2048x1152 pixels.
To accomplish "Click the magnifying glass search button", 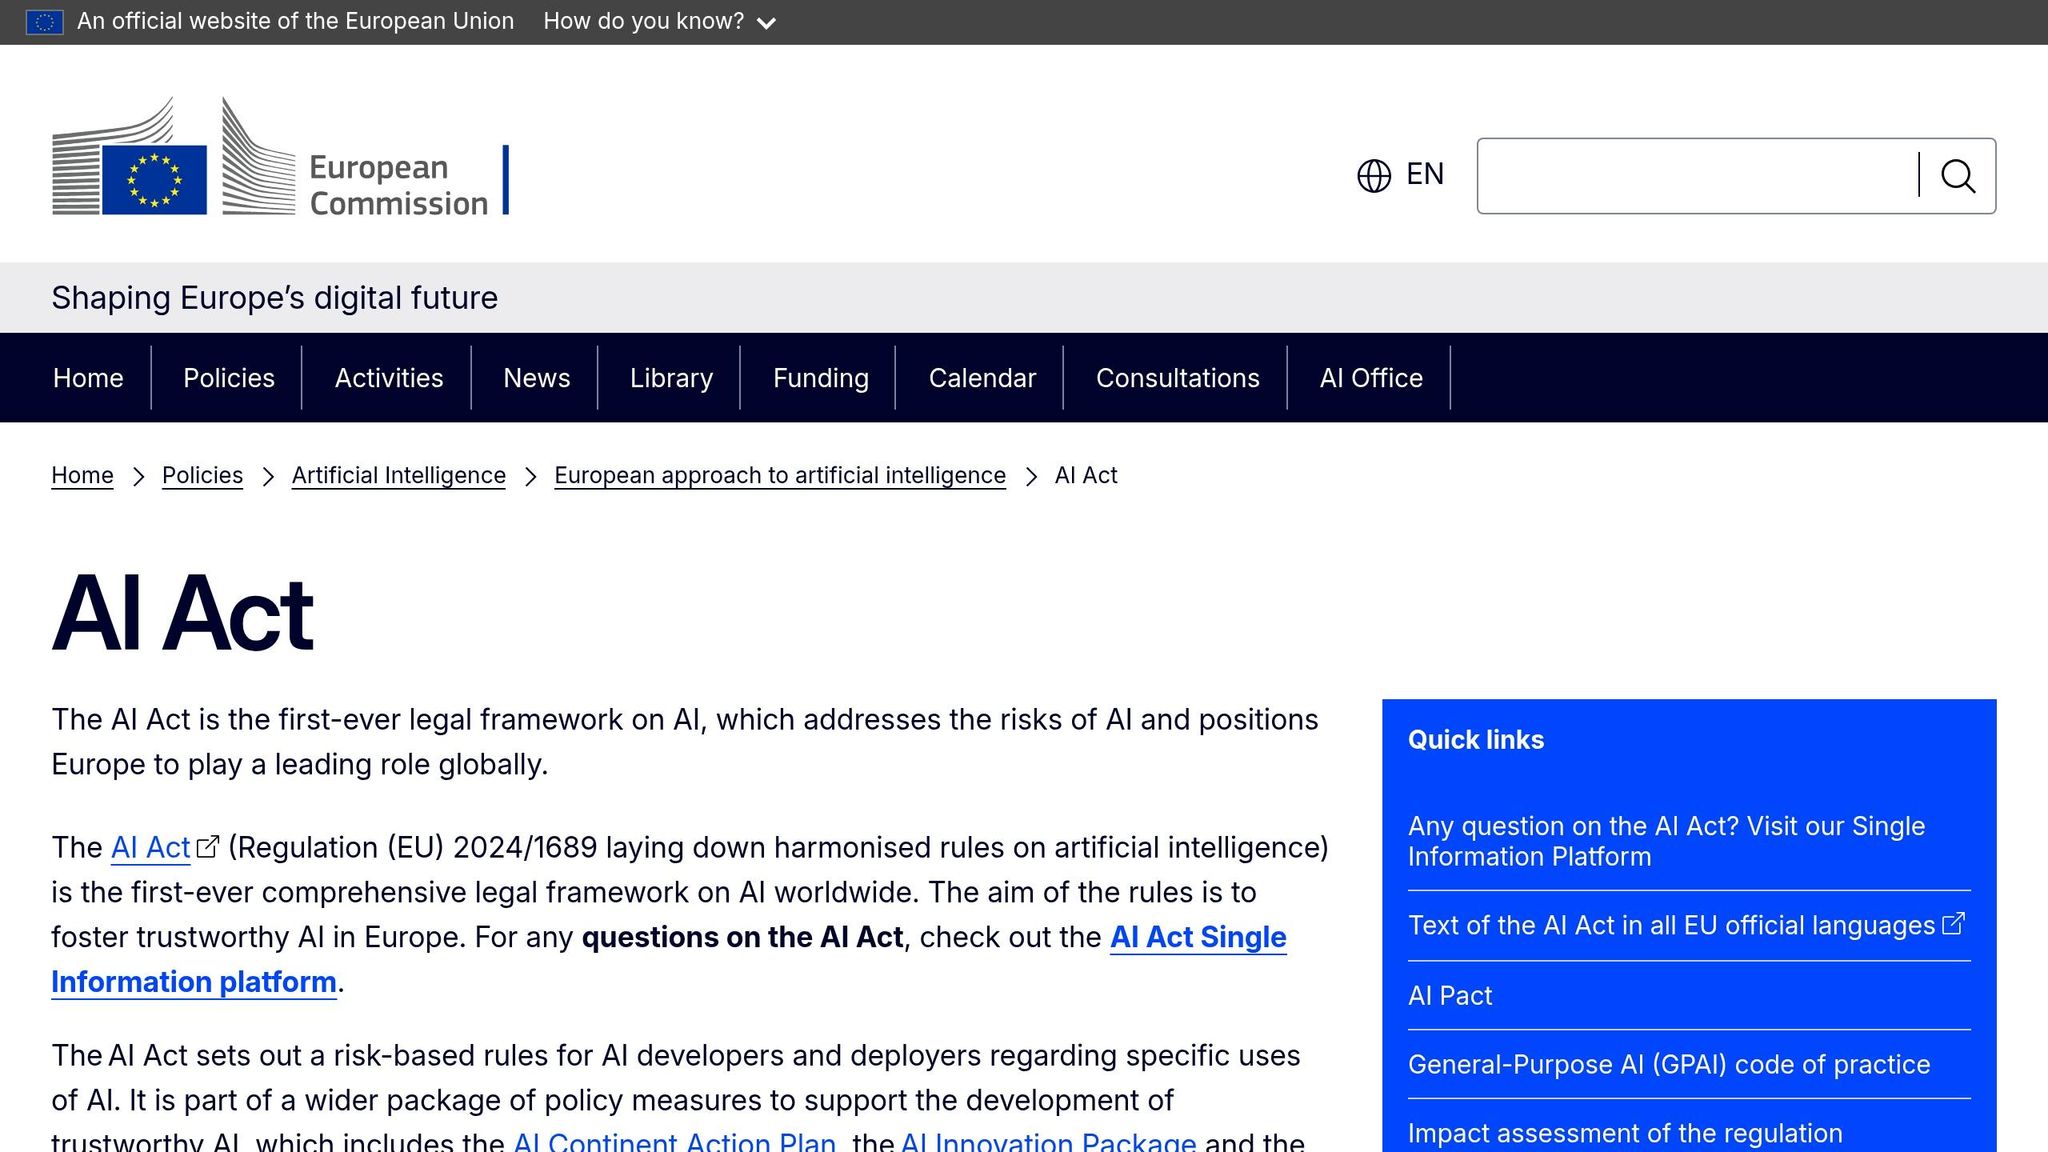I will click(1958, 176).
